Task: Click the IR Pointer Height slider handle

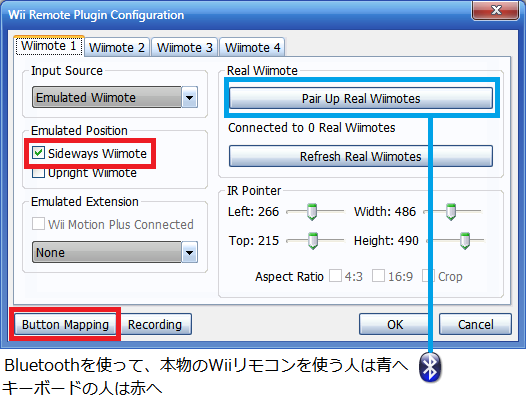Action: pos(465,241)
